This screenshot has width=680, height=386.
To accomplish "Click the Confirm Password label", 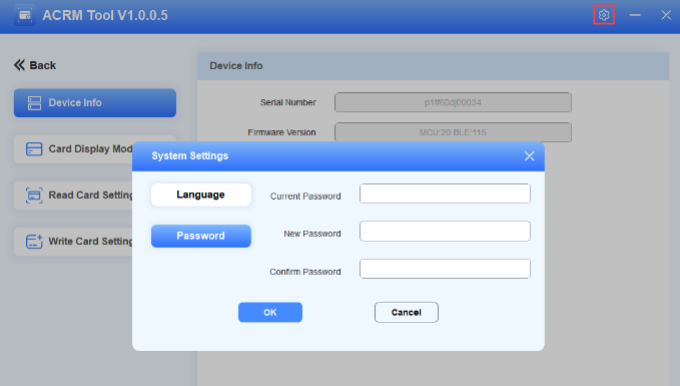I will pos(305,272).
